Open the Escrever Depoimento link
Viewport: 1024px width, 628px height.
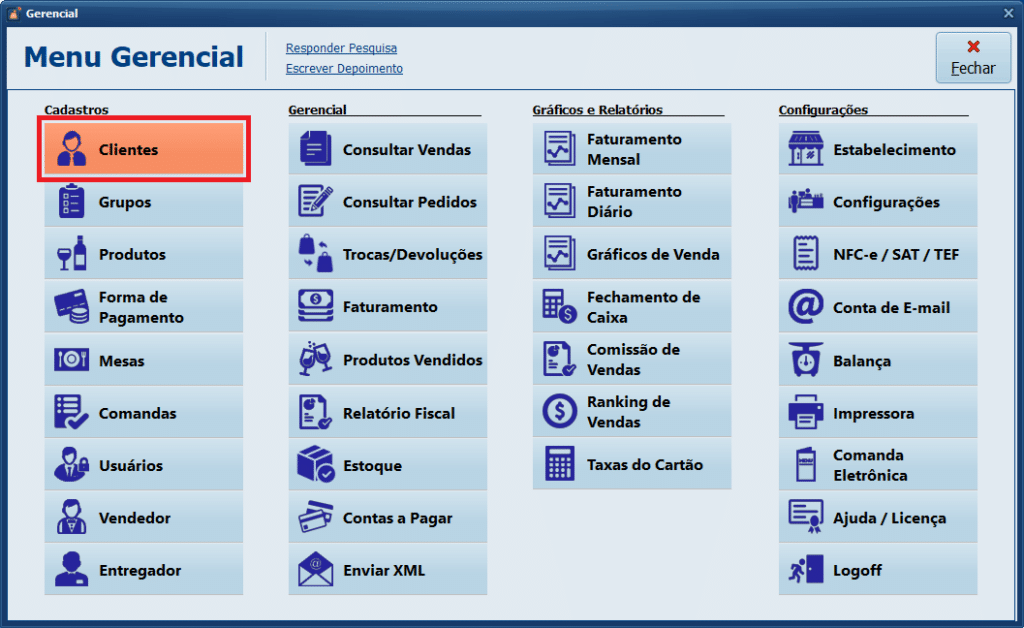[344, 69]
